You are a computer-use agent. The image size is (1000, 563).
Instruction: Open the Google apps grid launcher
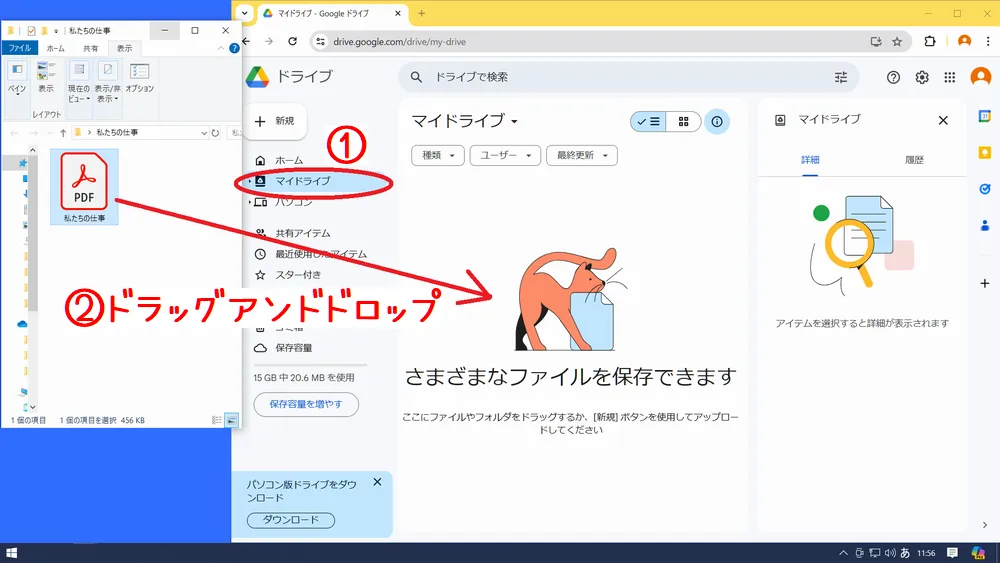[950, 78]
